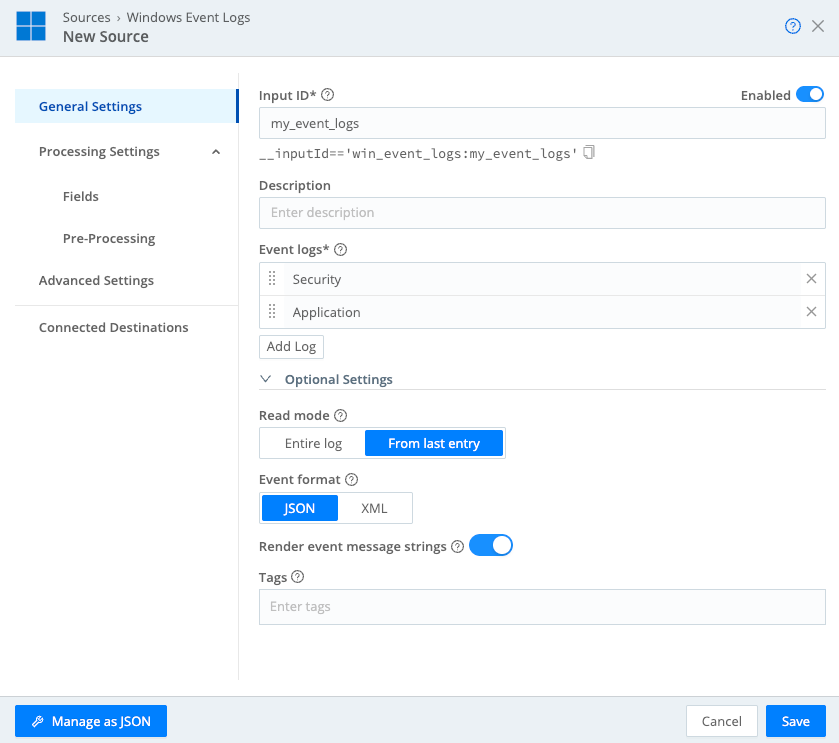Save the new source
Image resolution: width=839 pixels, height=743 pixels.
click(795, 720)
